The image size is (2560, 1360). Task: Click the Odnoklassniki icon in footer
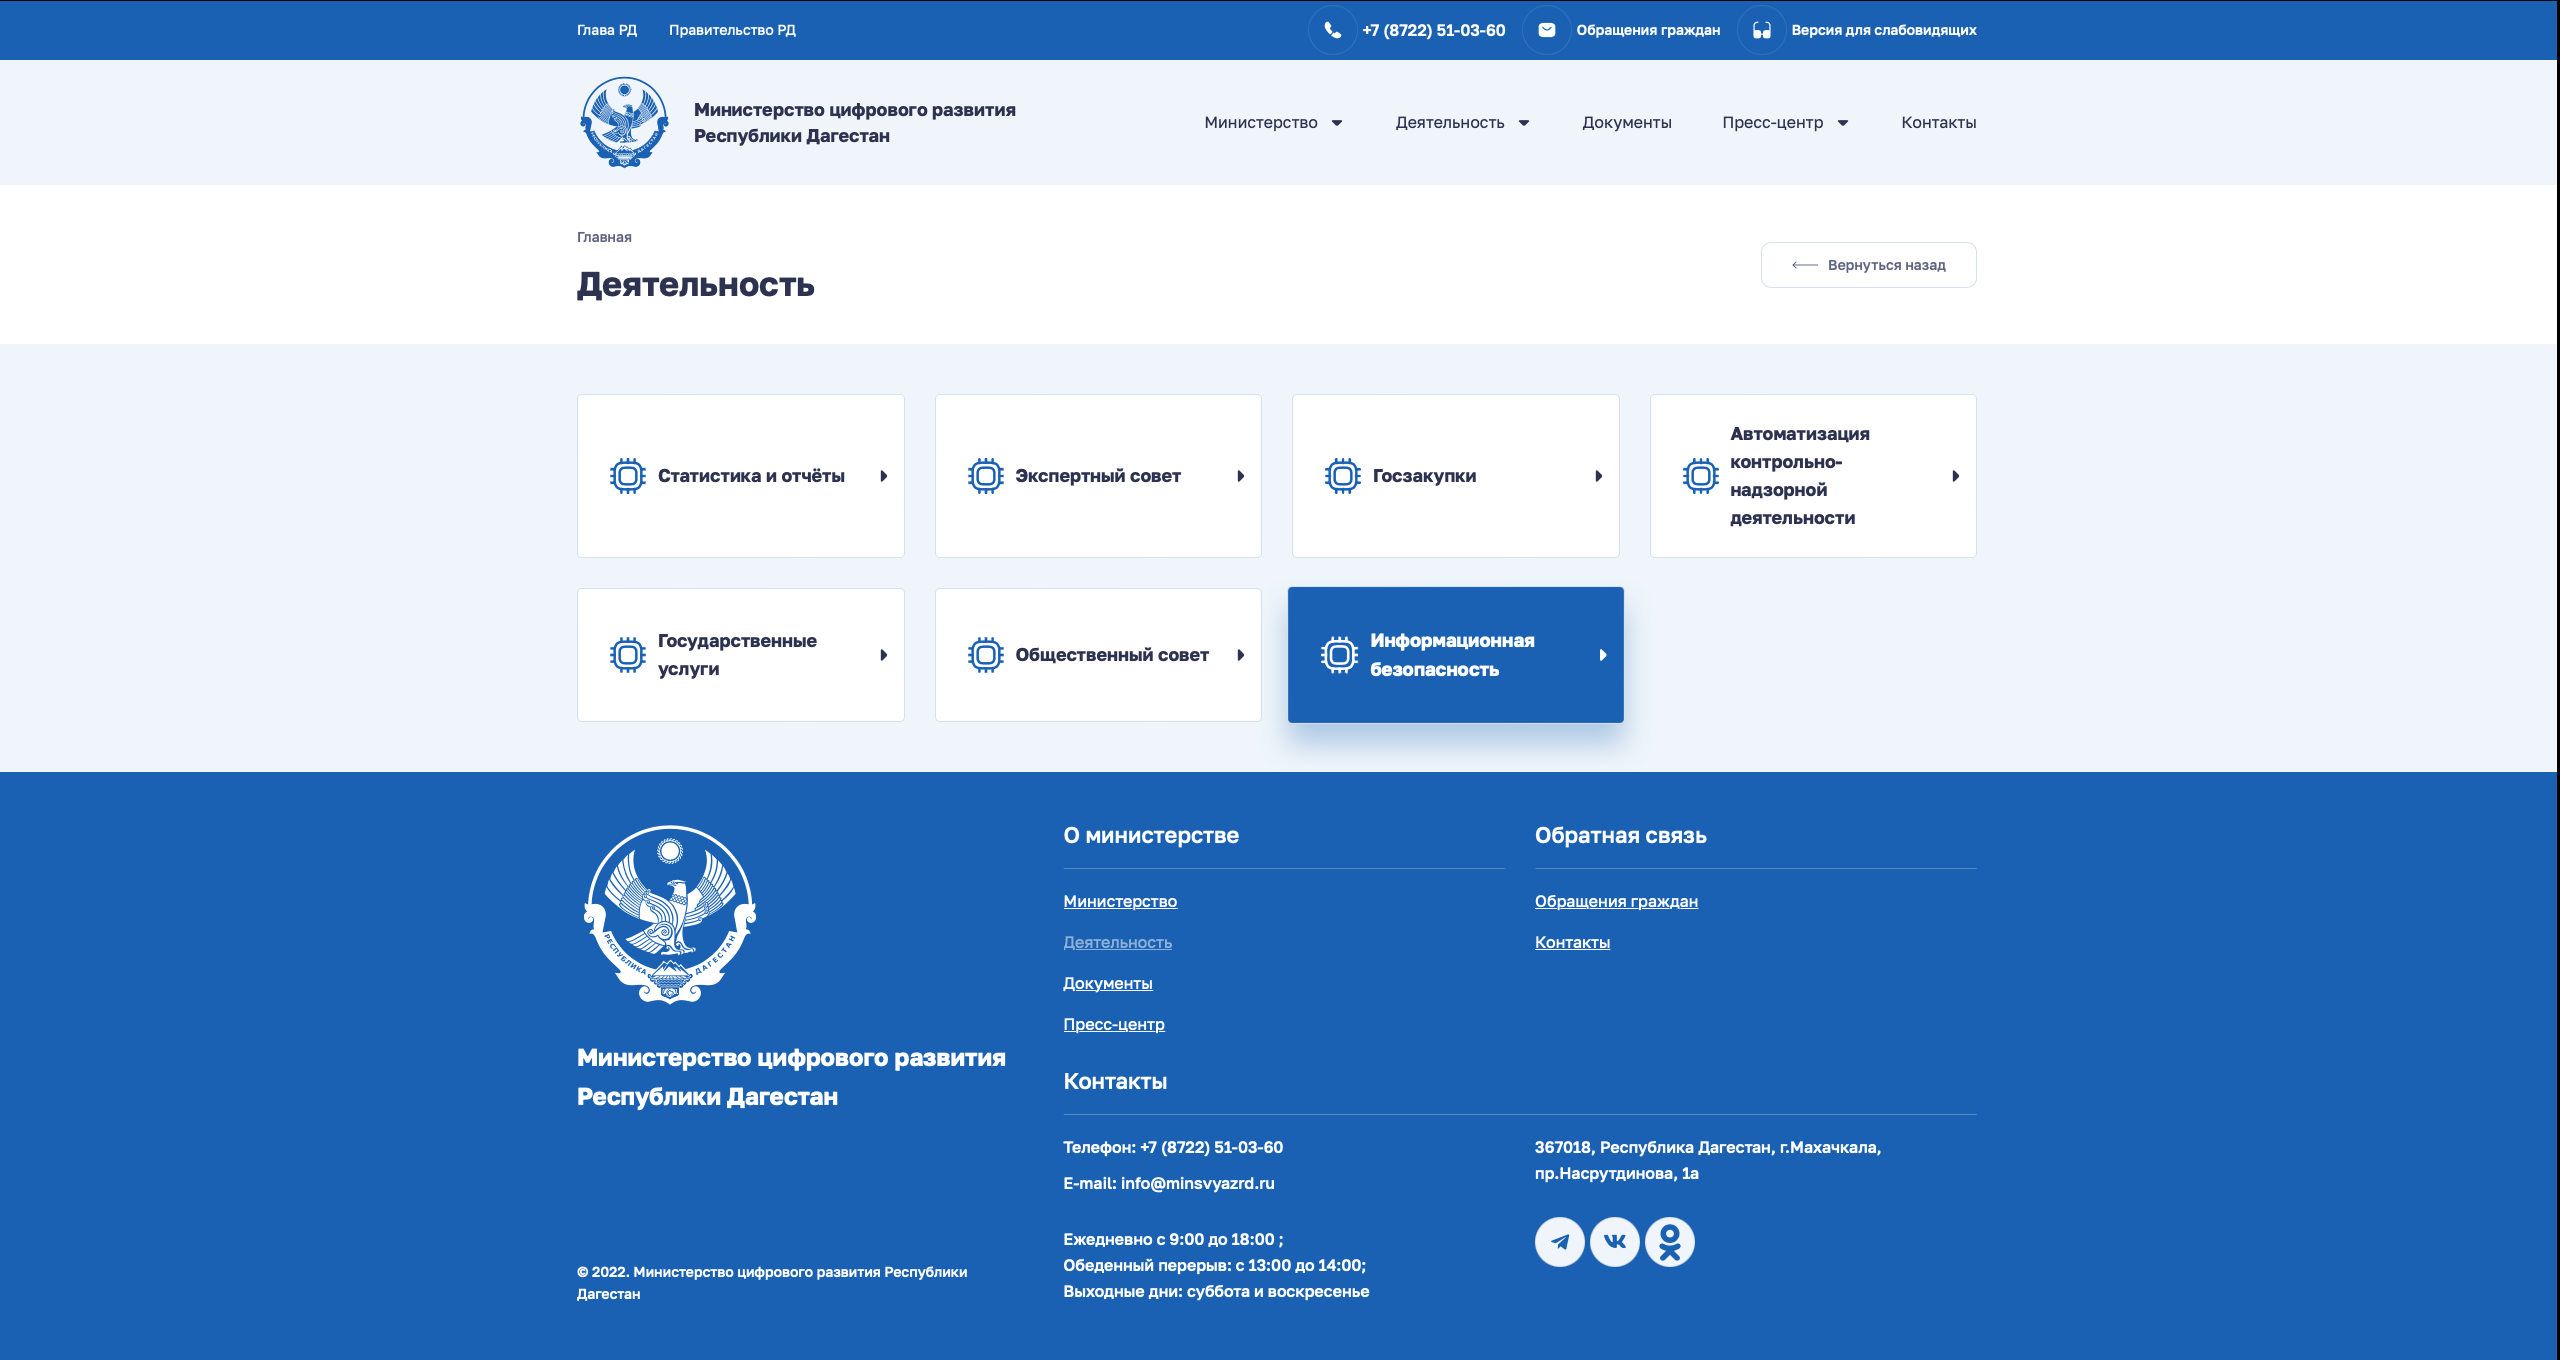click(x=1669, y=1242)
